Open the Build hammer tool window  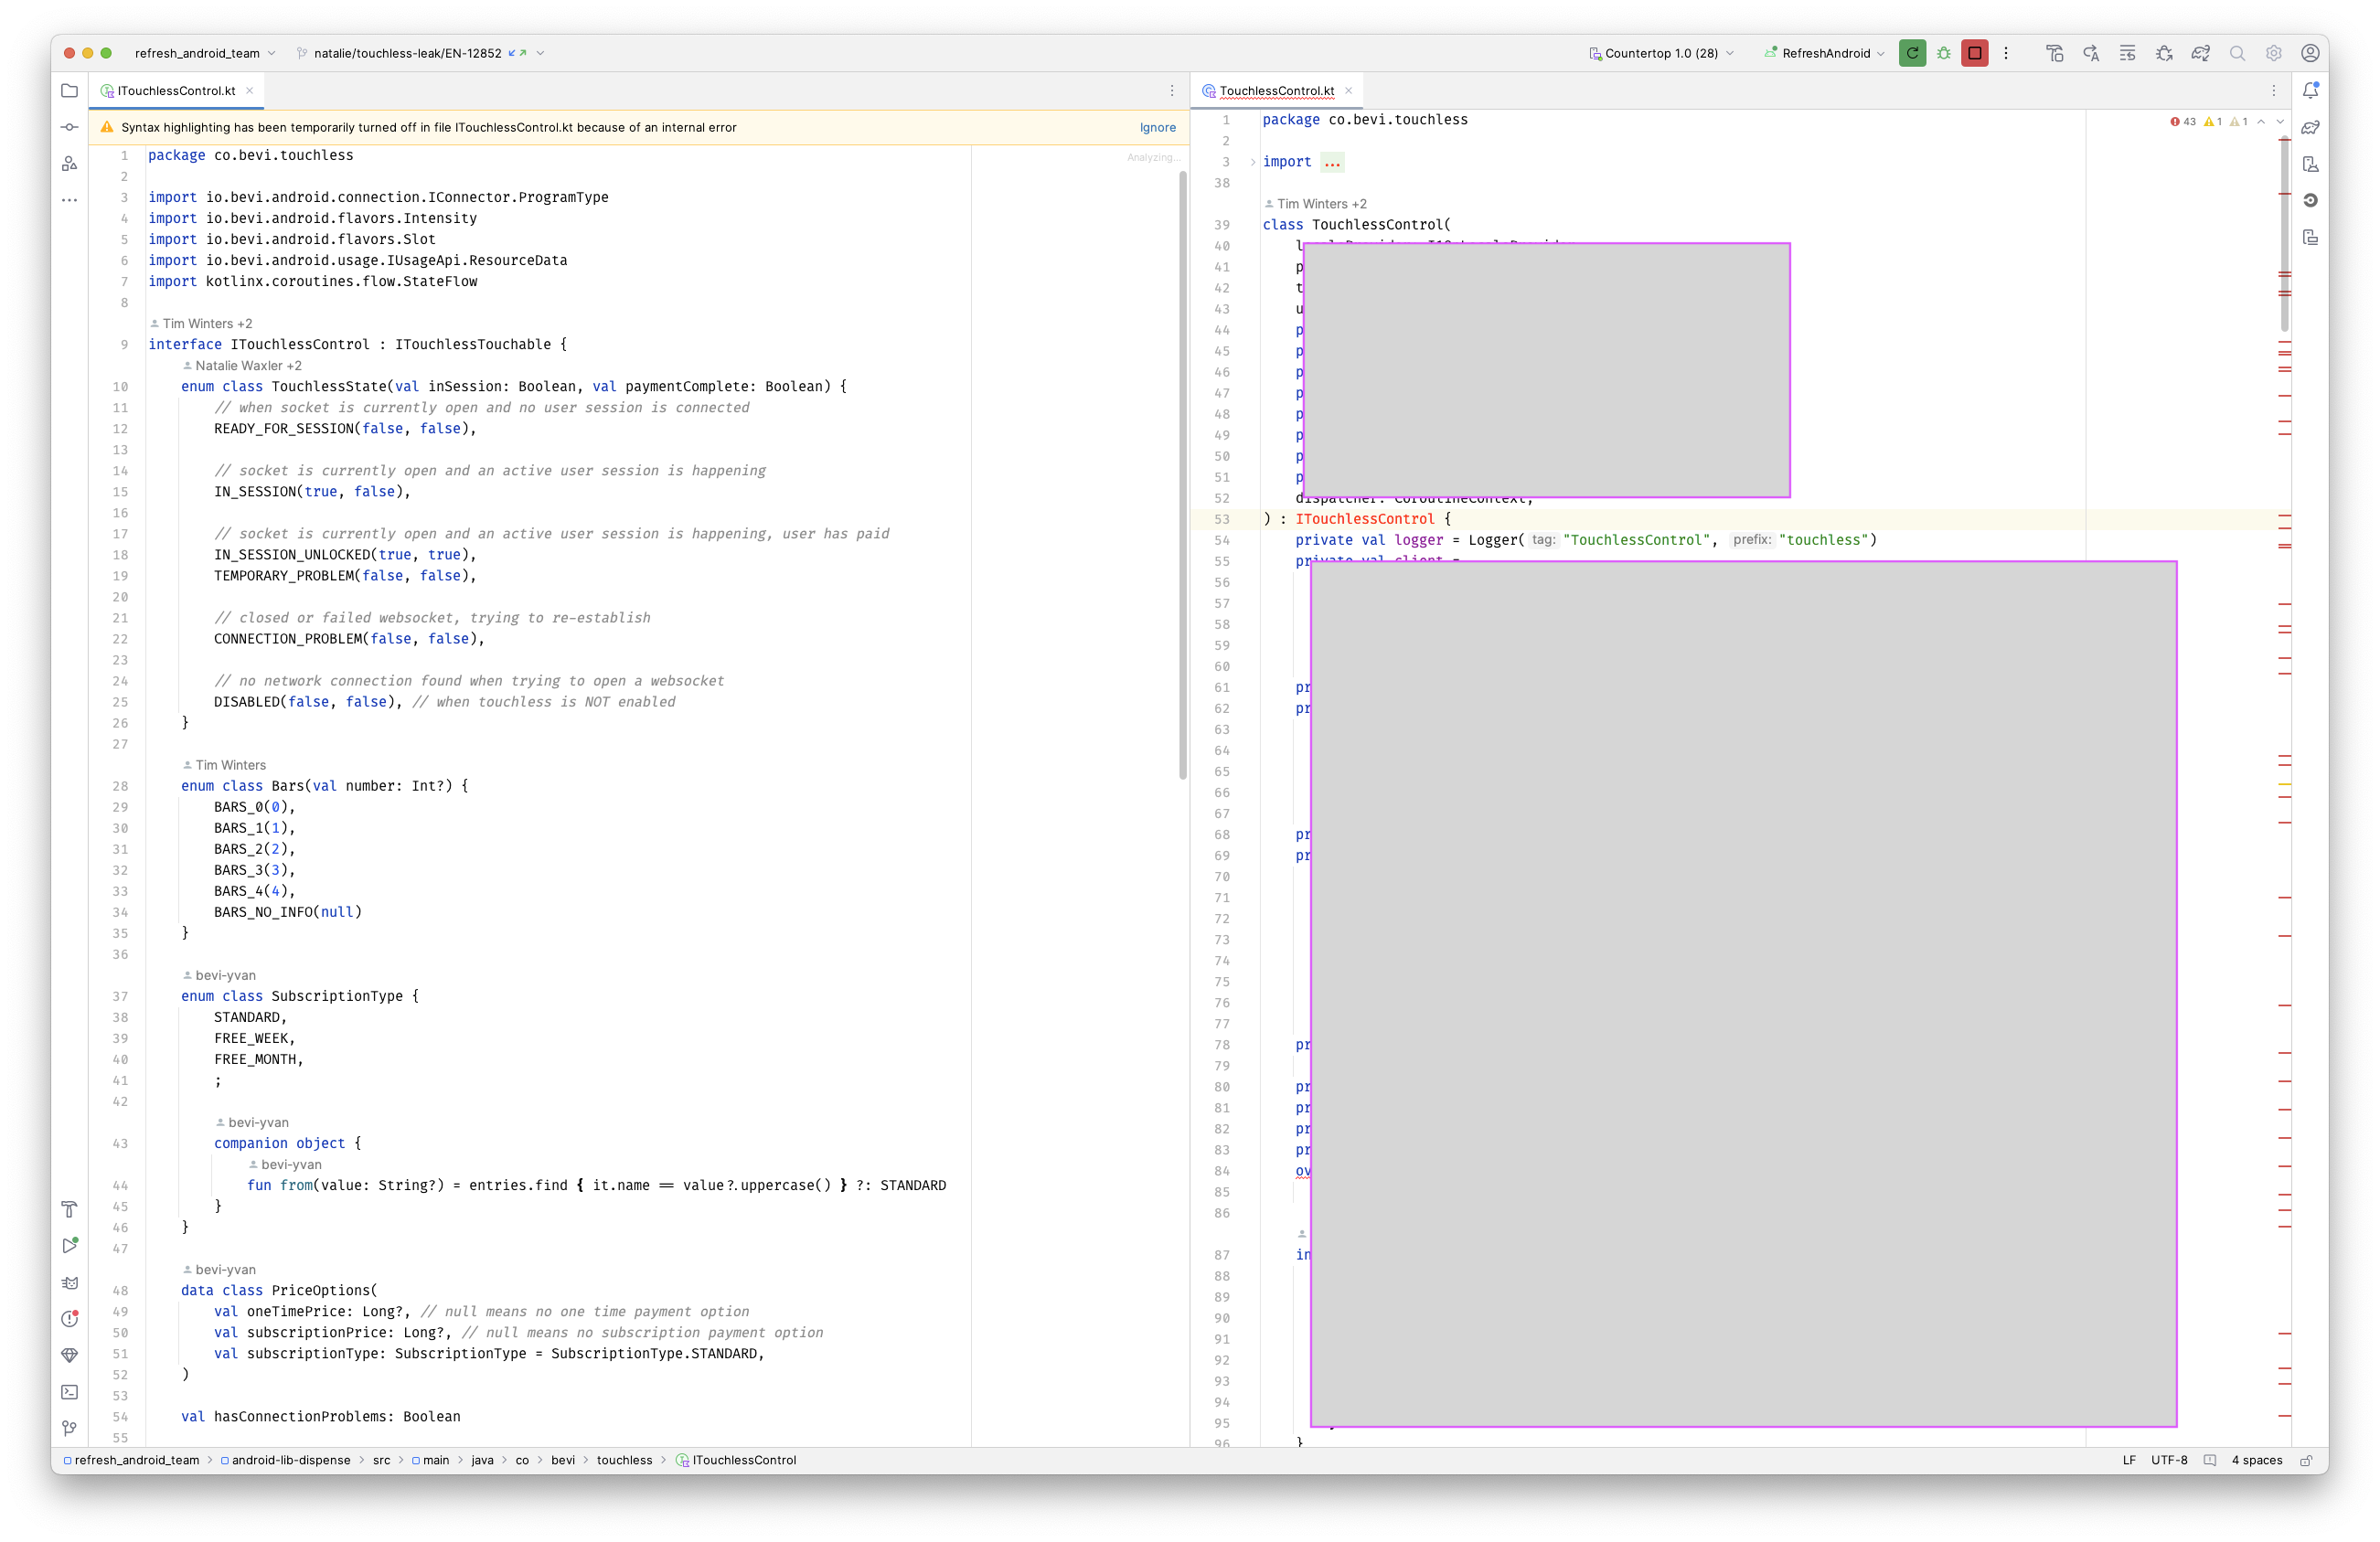click(69, 1209)
